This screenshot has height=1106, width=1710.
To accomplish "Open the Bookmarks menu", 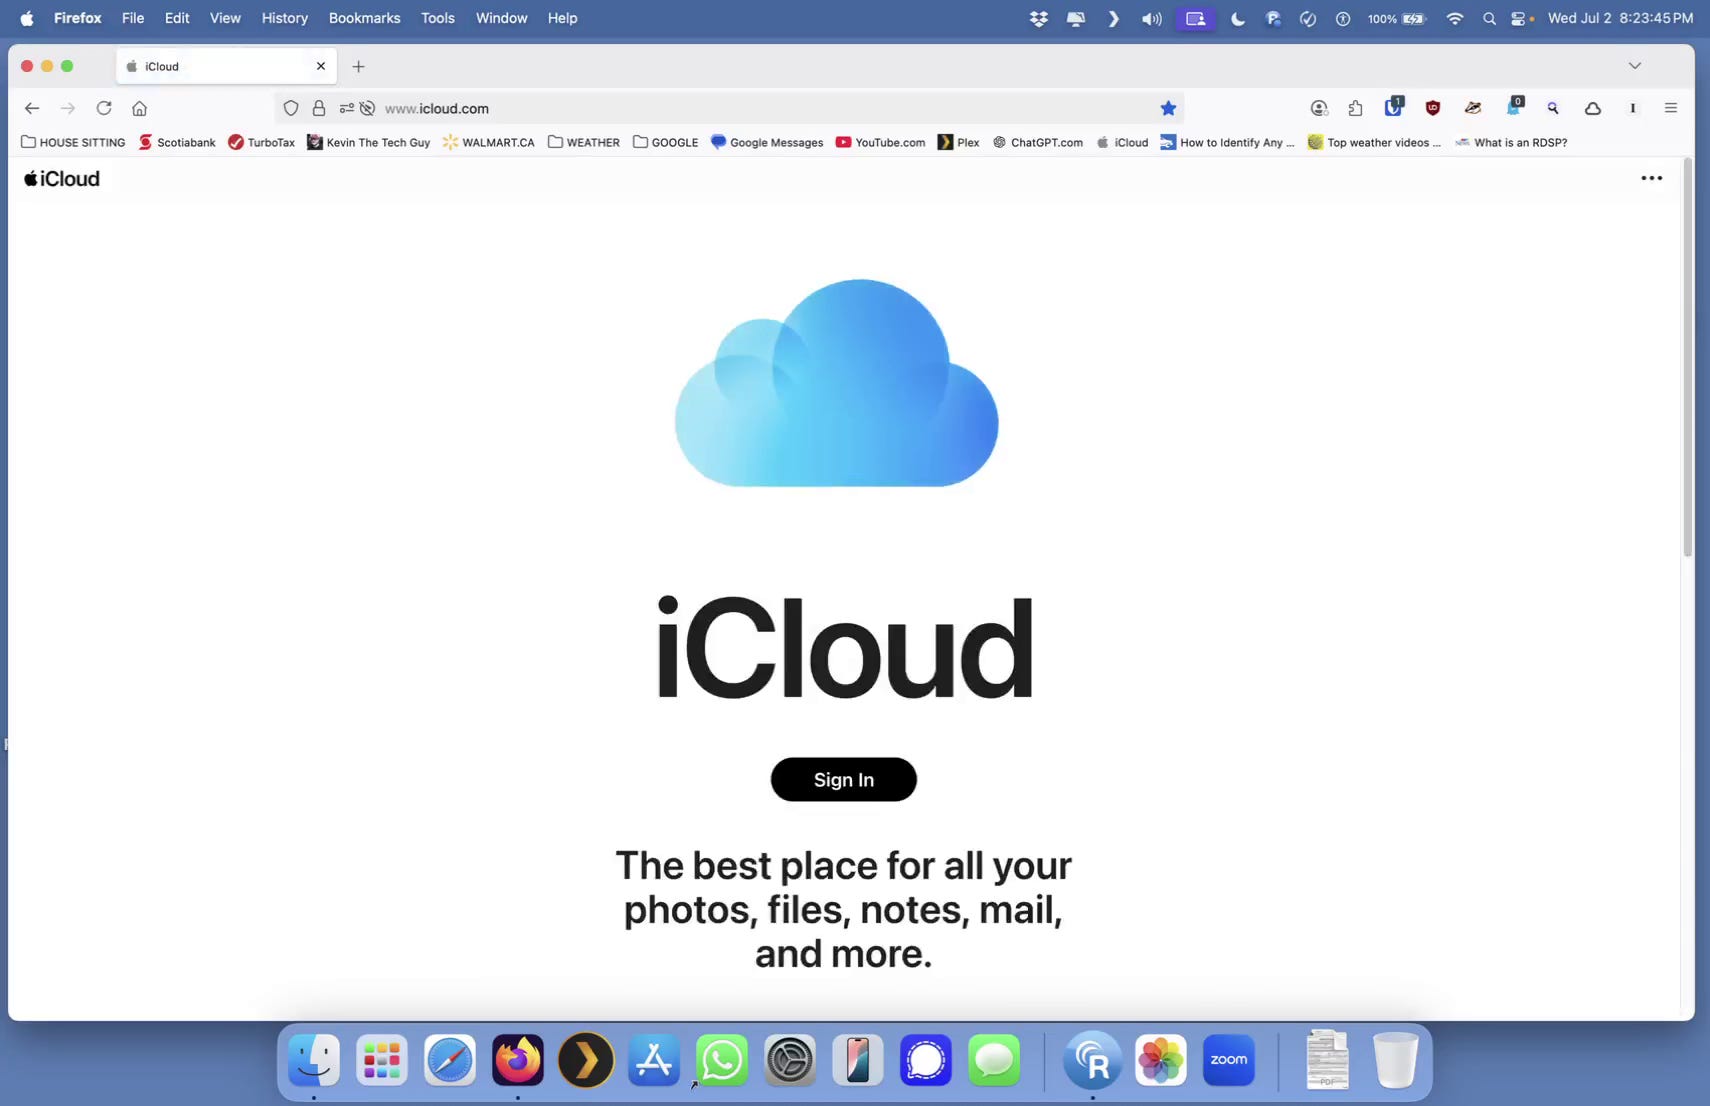I will (364, 18).
